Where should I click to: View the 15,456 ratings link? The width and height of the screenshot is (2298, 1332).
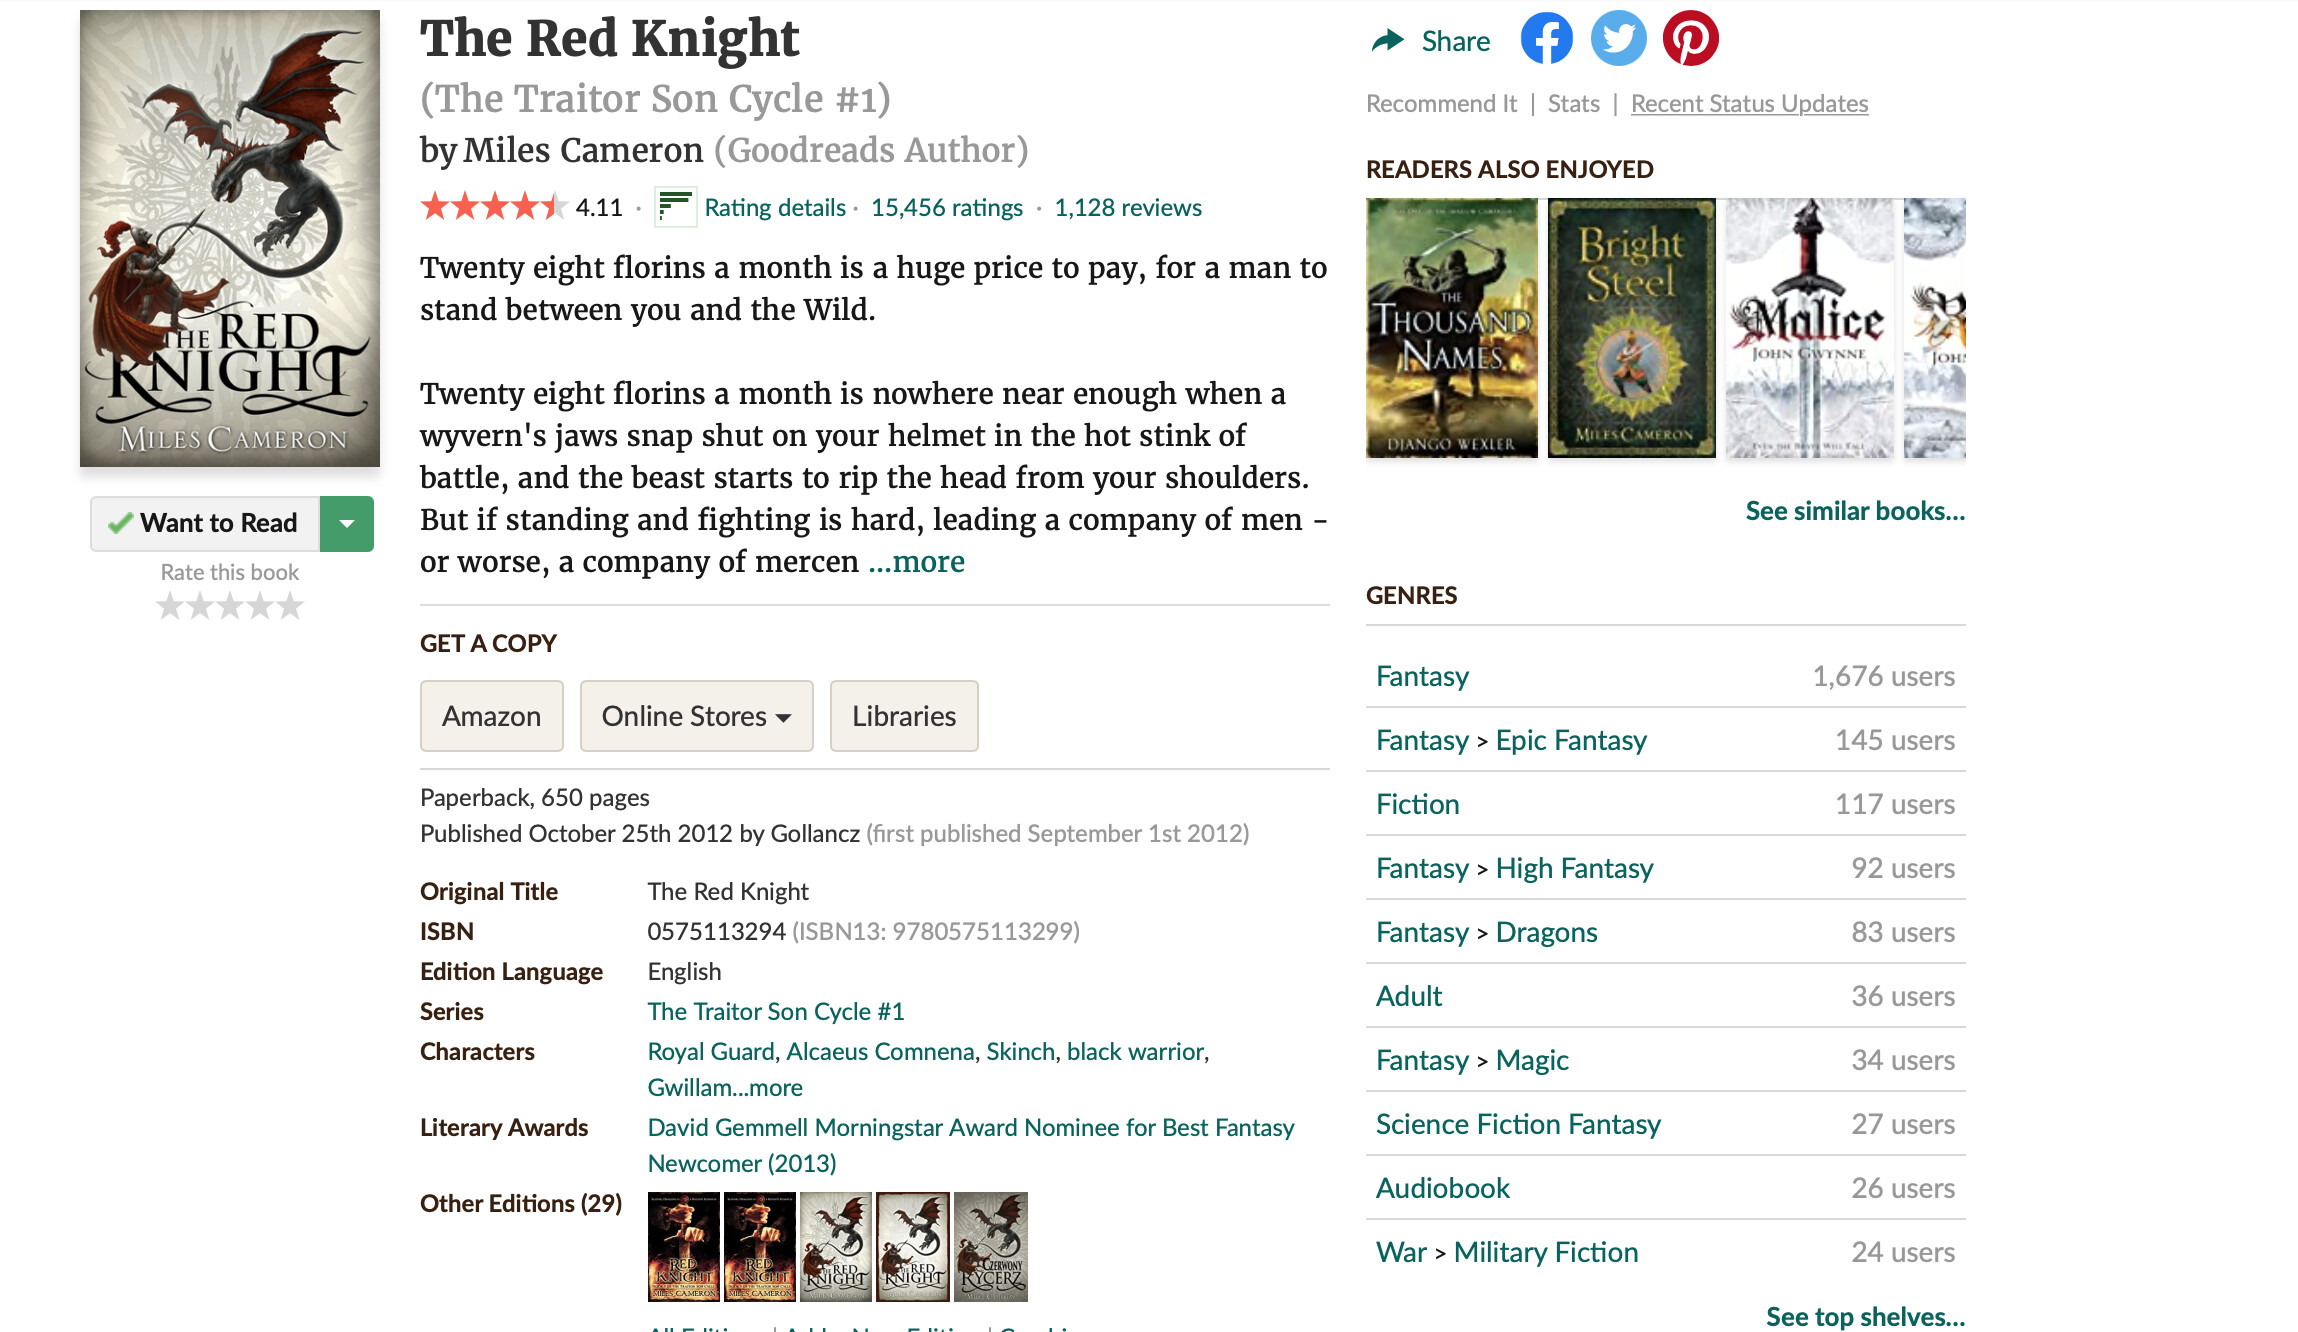(947, 208)
